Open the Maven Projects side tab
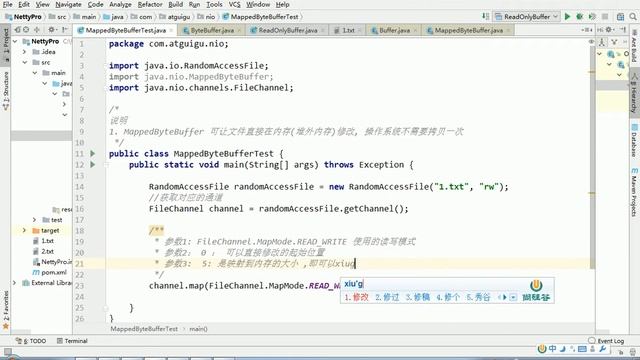 (634, 191)
